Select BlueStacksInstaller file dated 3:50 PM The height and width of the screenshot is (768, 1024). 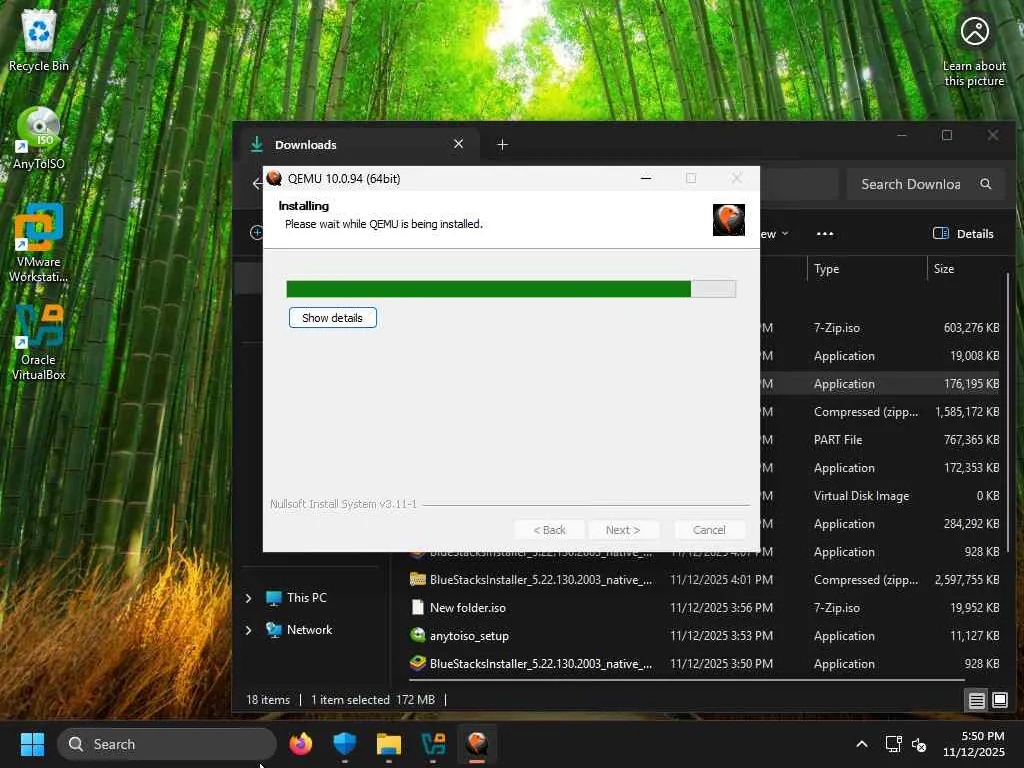tap(541, 664)
